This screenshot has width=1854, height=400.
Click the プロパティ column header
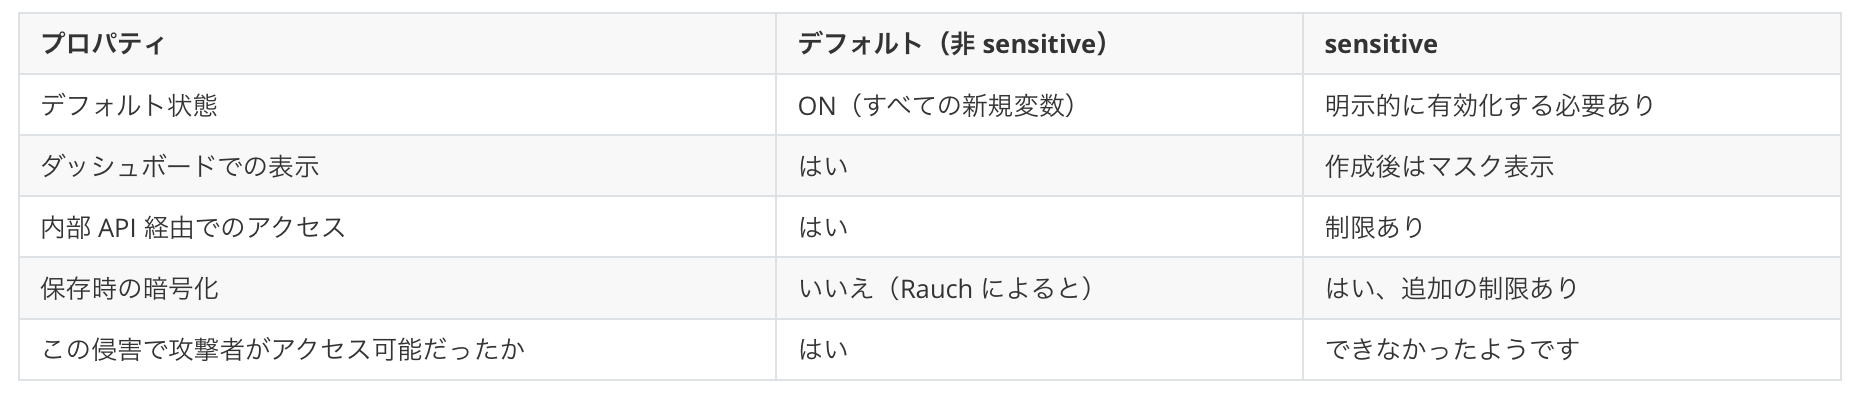[x=103, y=44]
